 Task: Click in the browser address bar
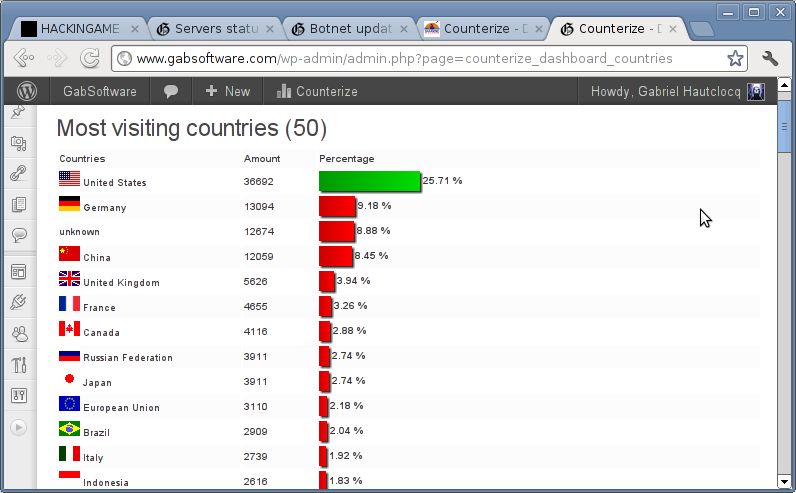point(420,58)
